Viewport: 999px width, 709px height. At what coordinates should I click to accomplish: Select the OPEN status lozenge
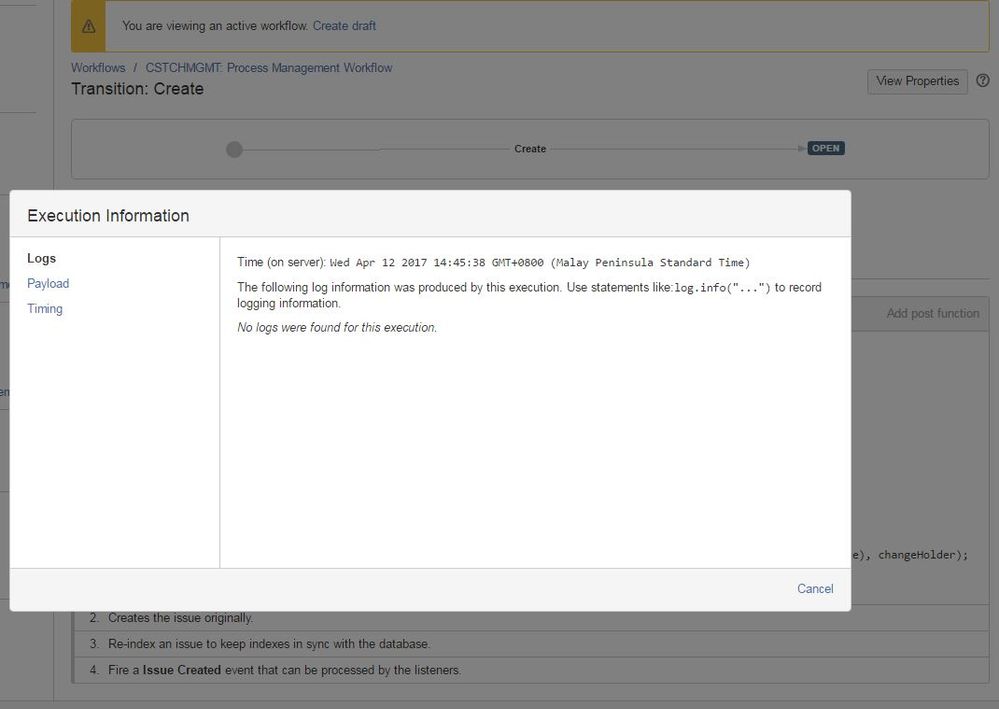pos(826,148)
